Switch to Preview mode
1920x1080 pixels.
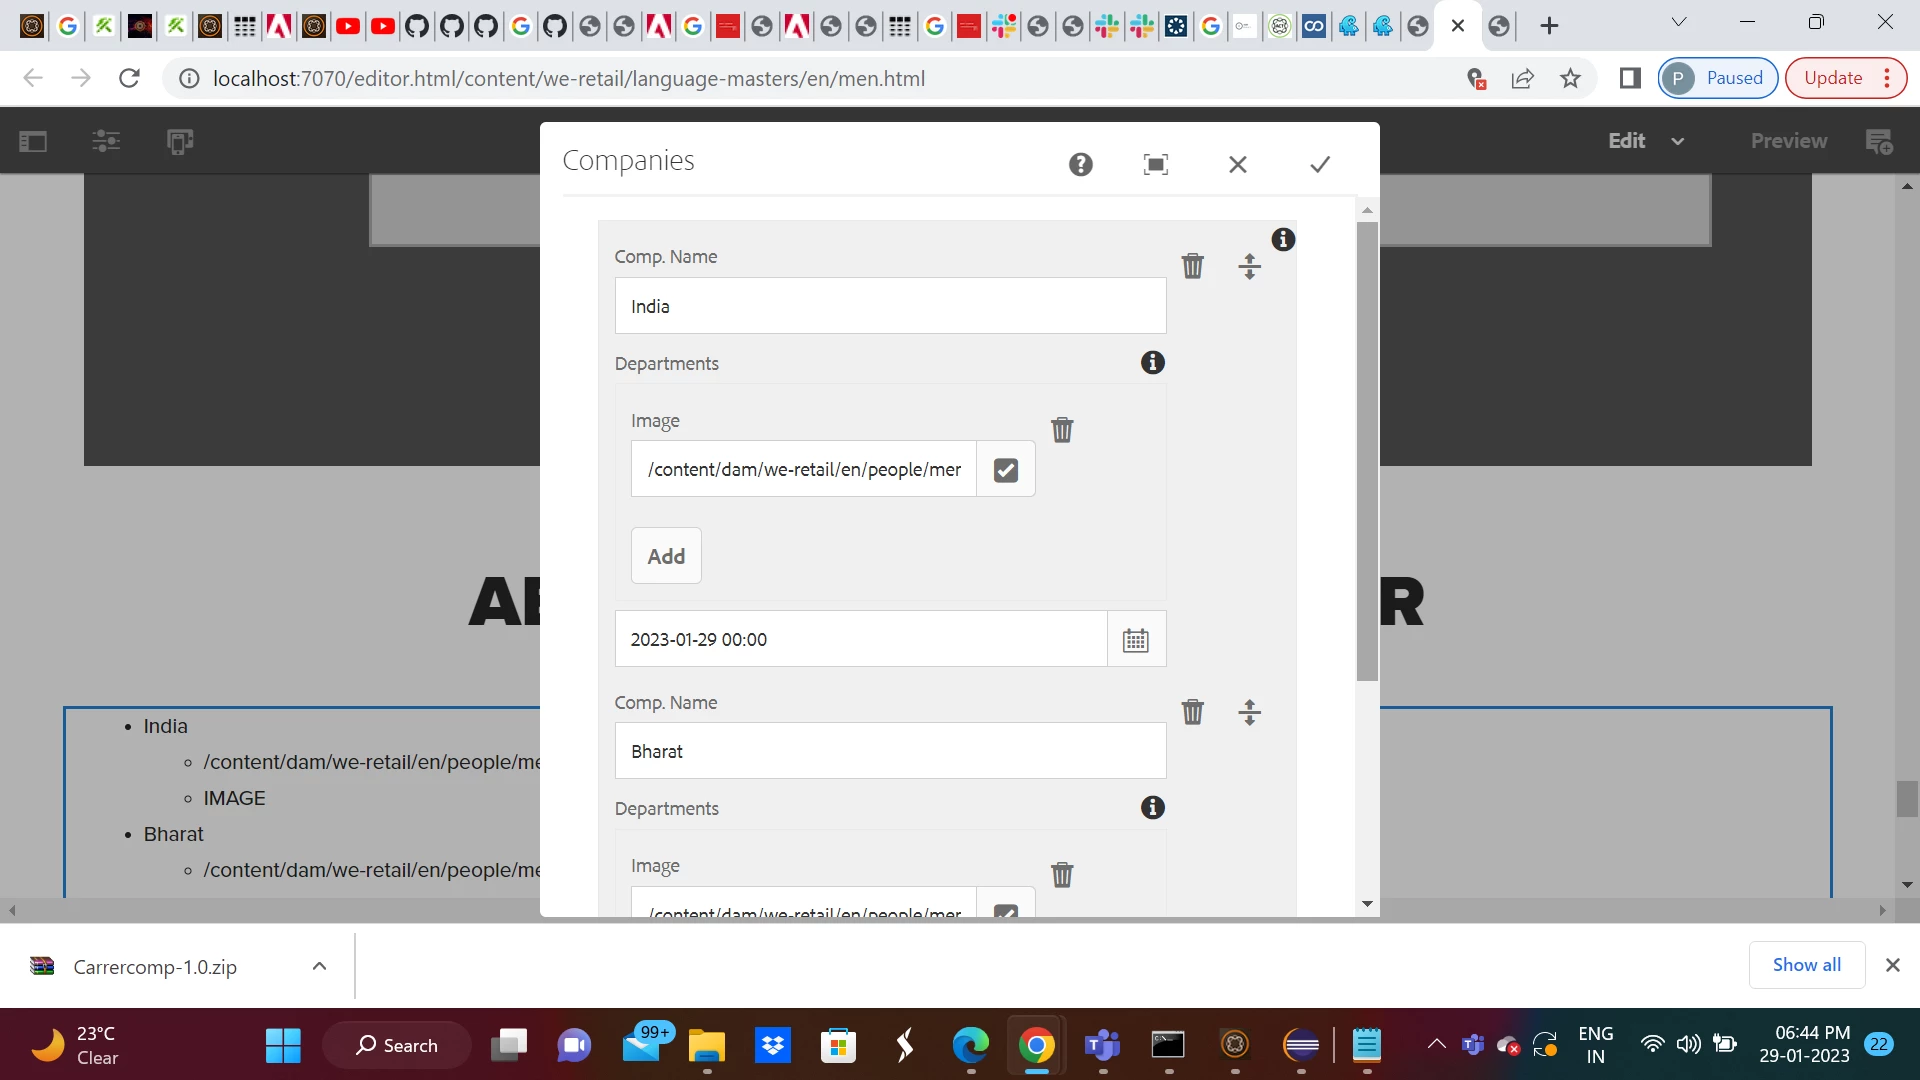(x=1788, y=141)
